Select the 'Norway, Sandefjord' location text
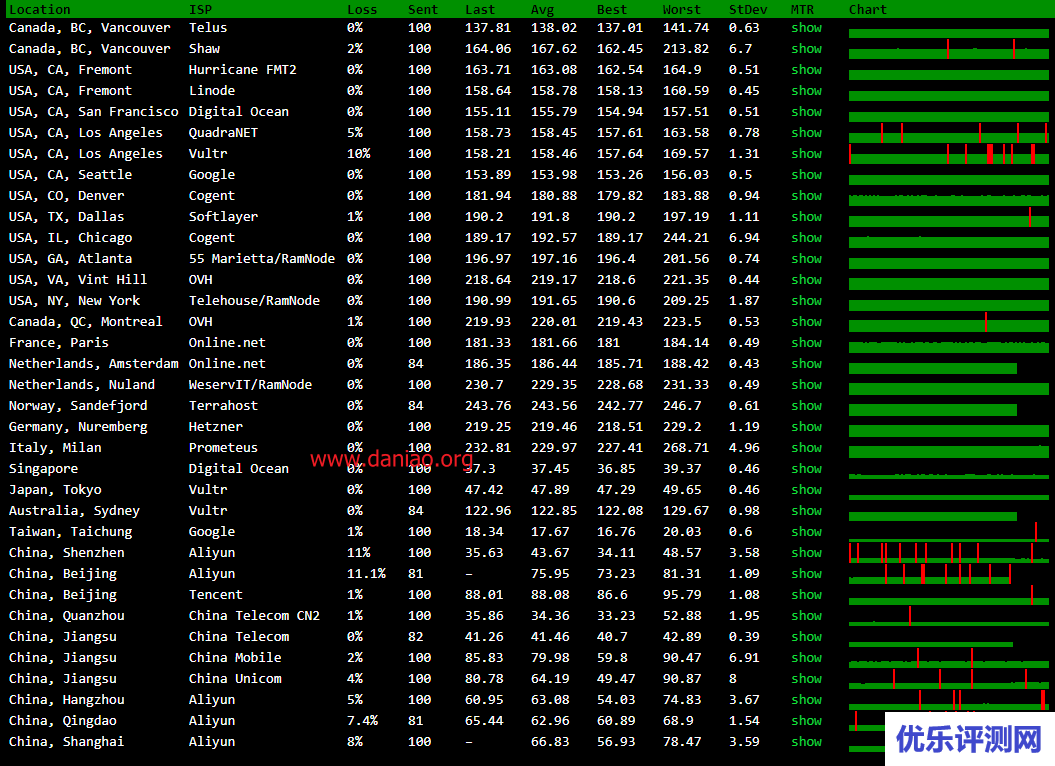1055x766 pixels. coord(78,405)
